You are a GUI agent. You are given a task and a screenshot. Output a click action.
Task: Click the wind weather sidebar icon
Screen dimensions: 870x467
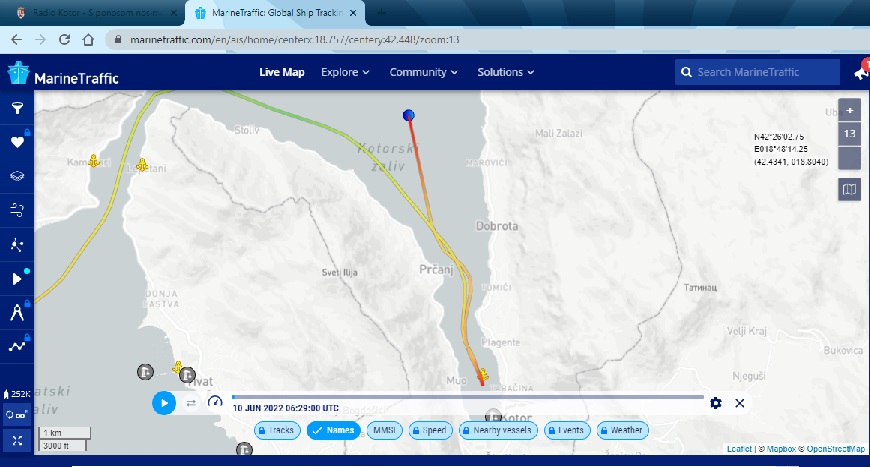point(17,209)
